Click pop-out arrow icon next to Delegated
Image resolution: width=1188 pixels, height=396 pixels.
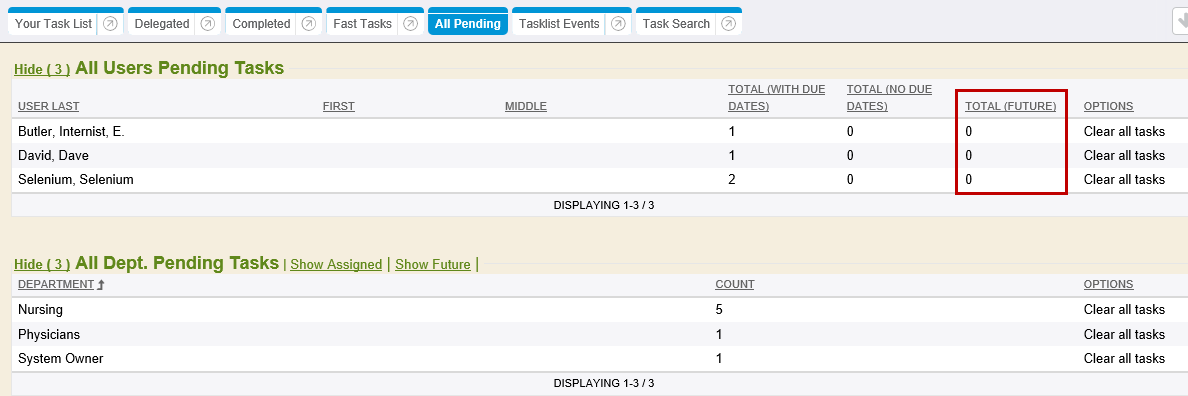pos(208,23)
